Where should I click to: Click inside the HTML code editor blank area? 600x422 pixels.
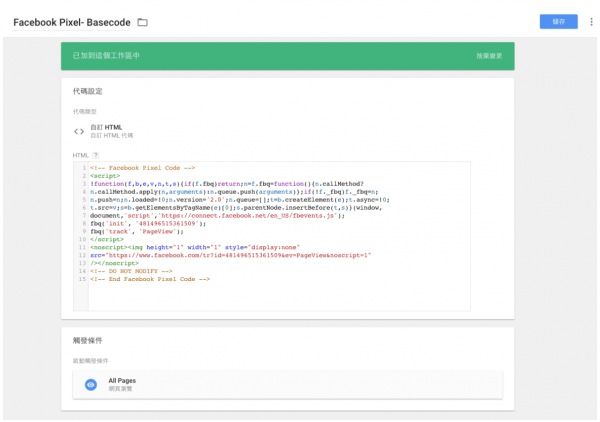pyautogui.click(x=279, y=297)
